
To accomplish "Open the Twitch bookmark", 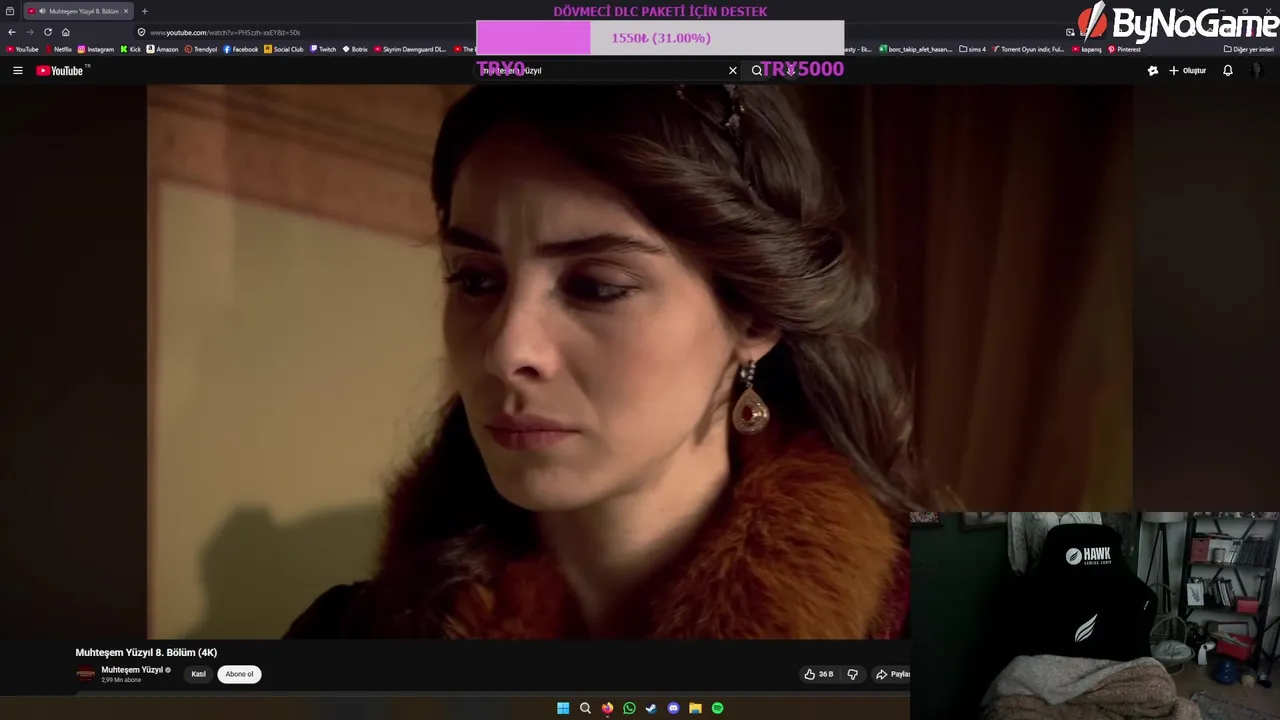I will pyautogui.click(x=323, y=49).
